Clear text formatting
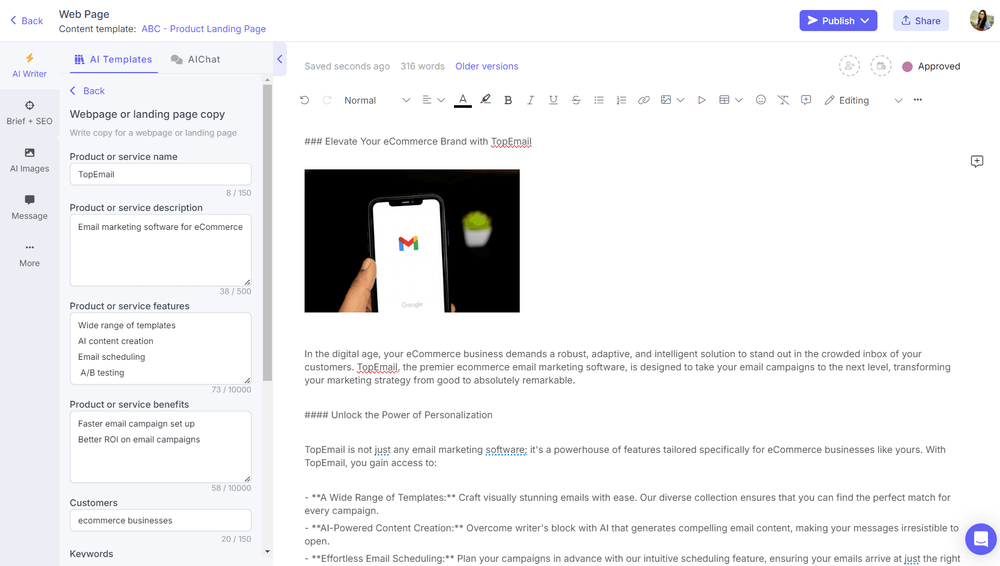 point(783,100)
